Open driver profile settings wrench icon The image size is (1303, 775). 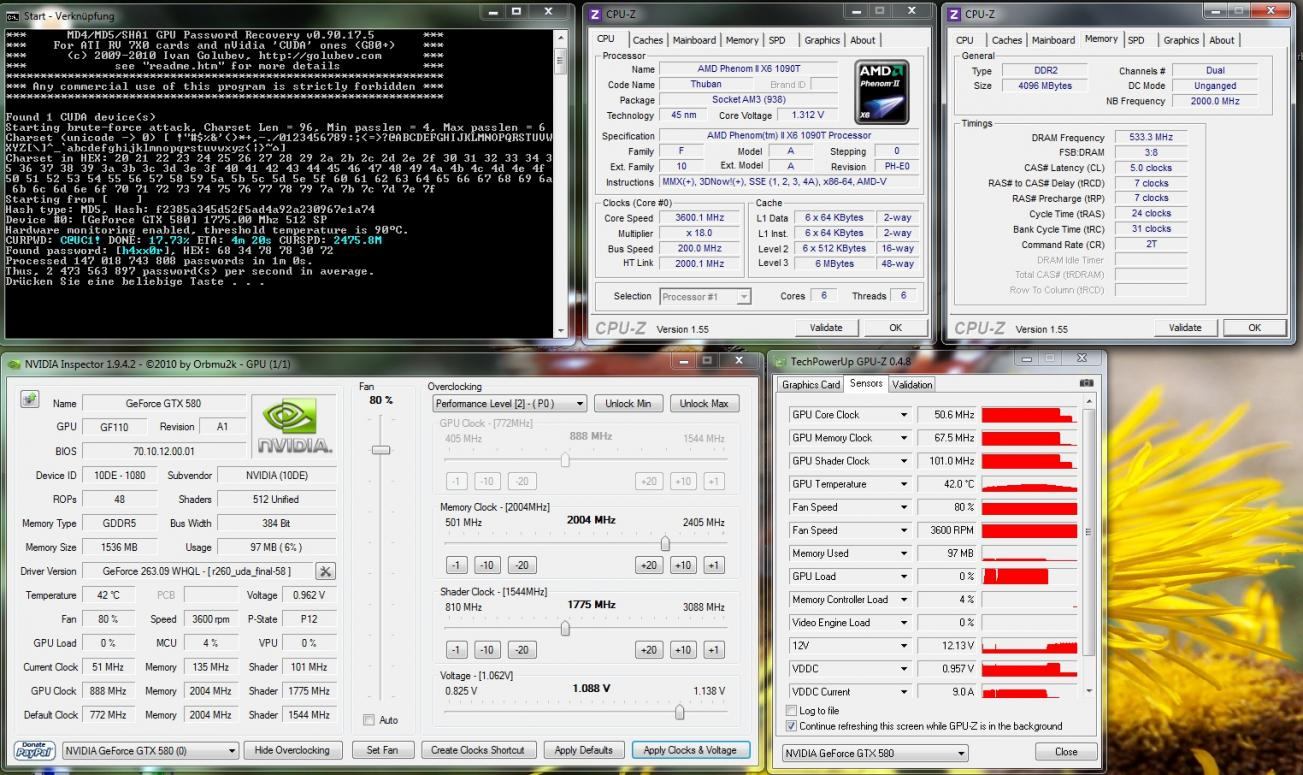coord(326,571)
